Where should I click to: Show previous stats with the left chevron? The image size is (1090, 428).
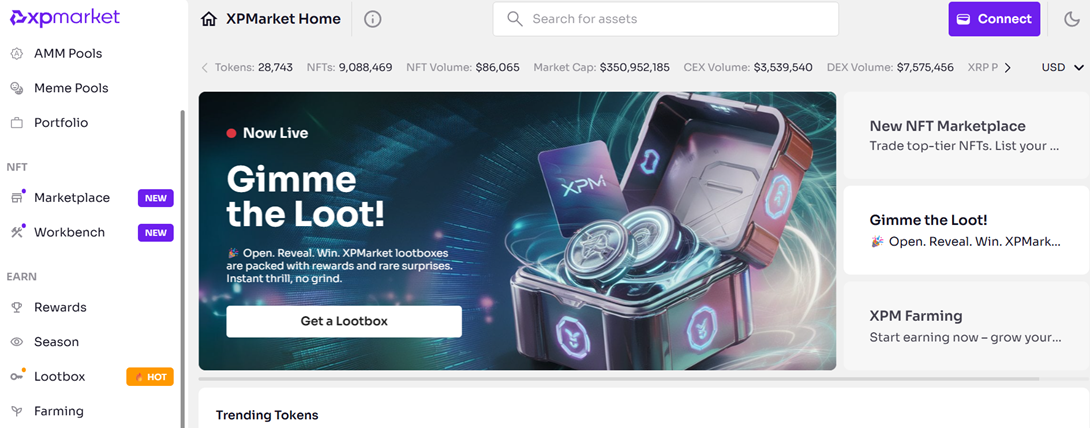pyautogui.click(x=204, y=67)
